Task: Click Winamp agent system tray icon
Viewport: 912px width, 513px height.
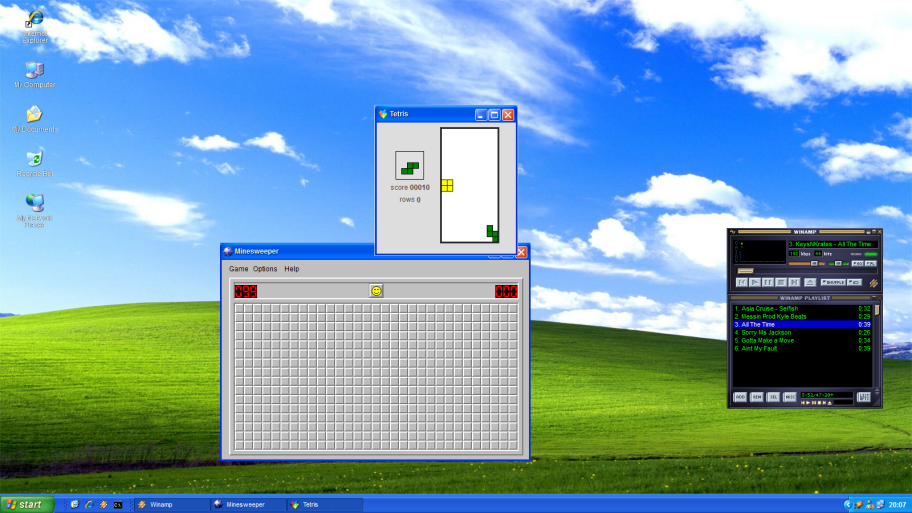Action: click(x=859, y=505)
